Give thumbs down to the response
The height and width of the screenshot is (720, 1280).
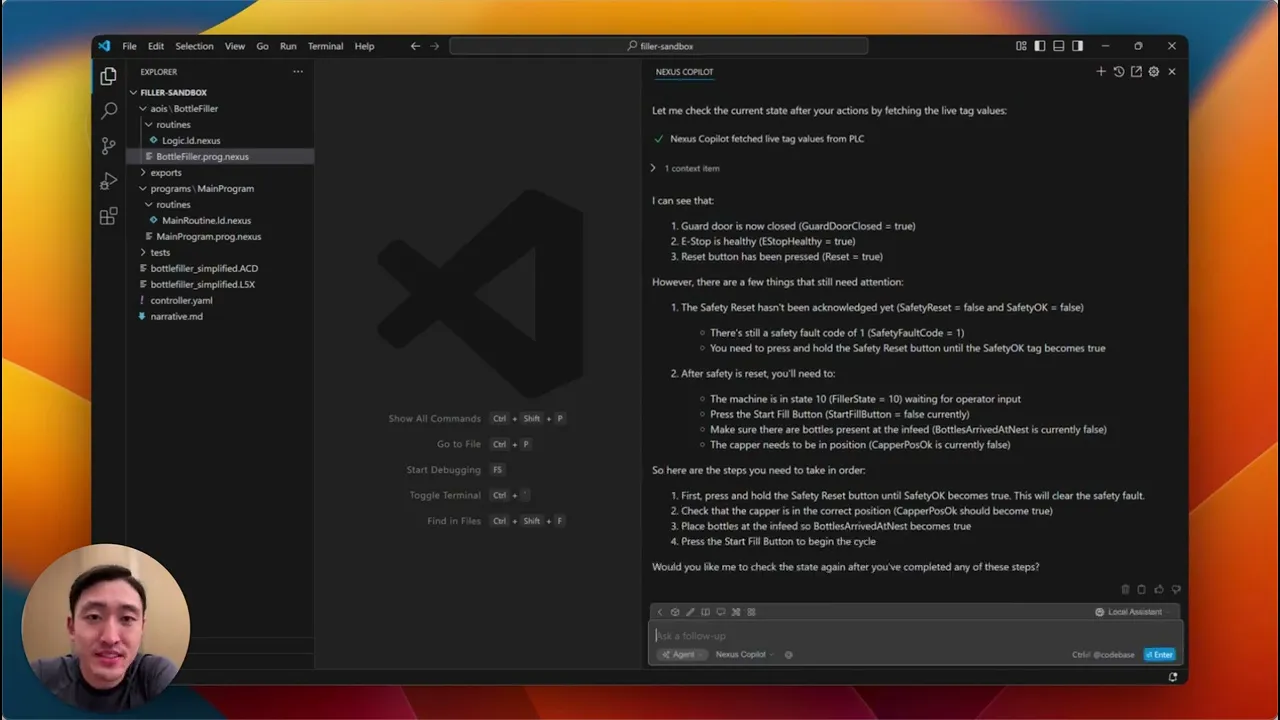pos(1176,590)
